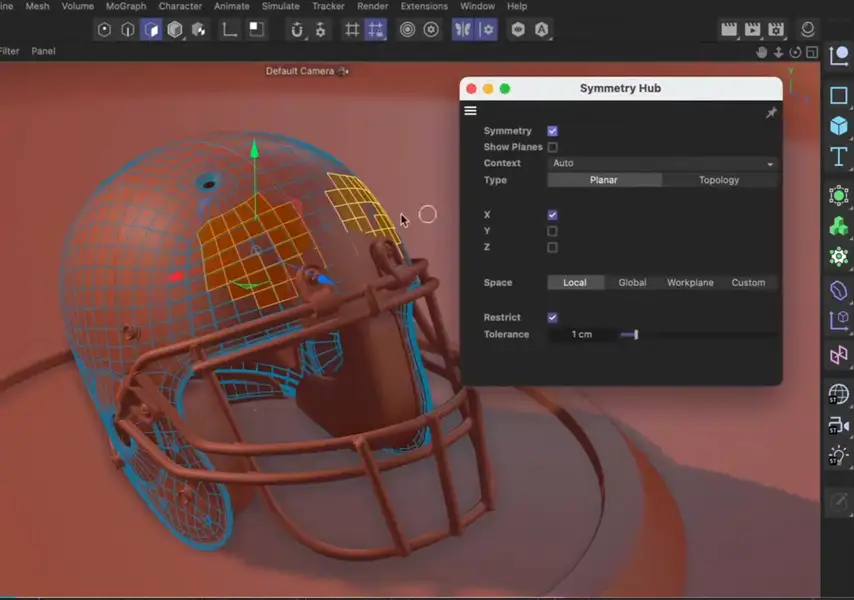Click the green cloner cubes icon
Screen dimensions: 854x600
838,226
